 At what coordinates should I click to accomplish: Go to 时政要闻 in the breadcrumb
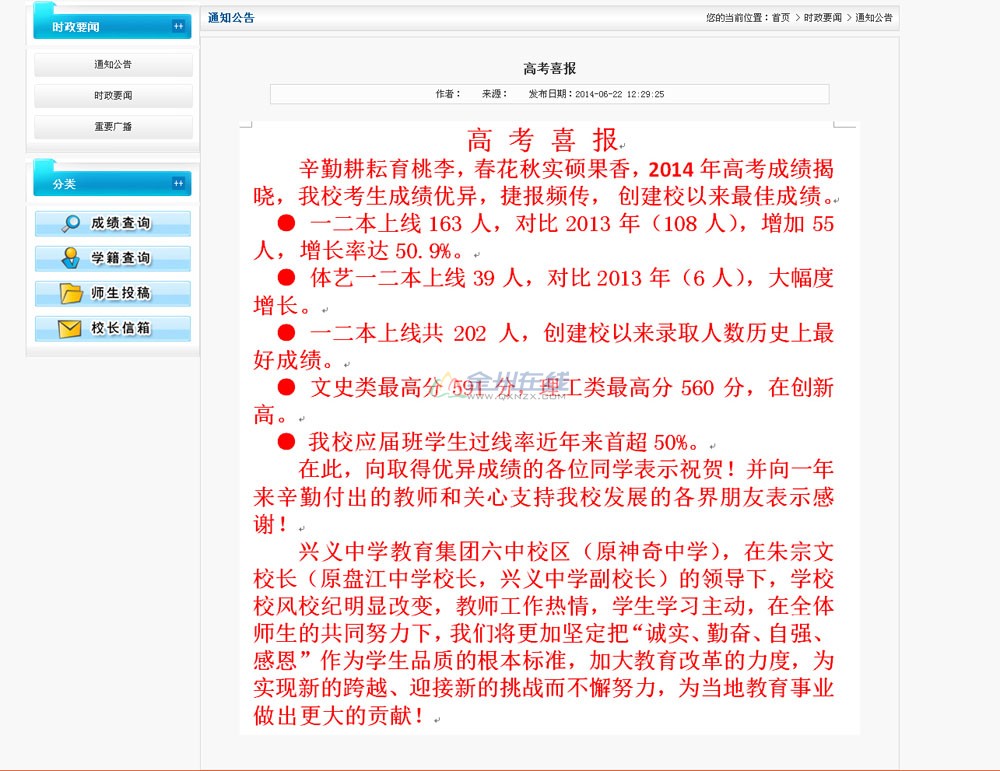[x=823, y=18]
